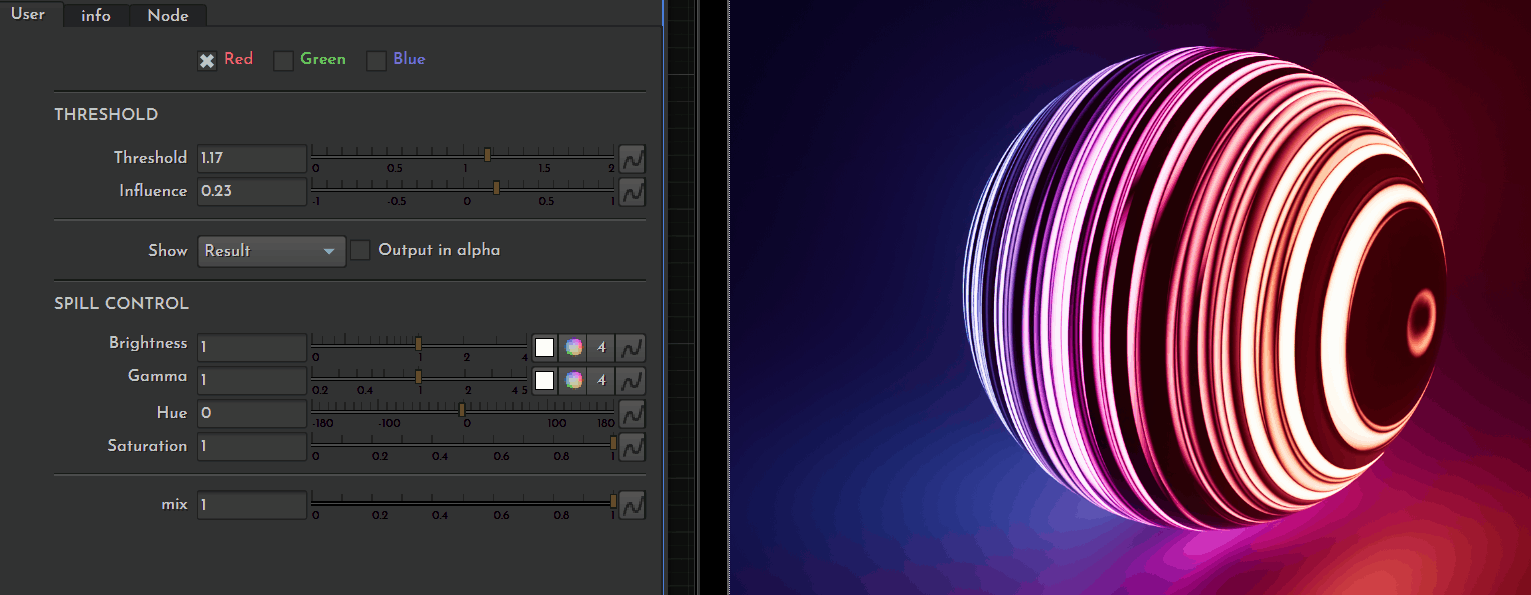Click the Hue value input field
This screenshot has width=1531, height=595.
pos(252,414)
